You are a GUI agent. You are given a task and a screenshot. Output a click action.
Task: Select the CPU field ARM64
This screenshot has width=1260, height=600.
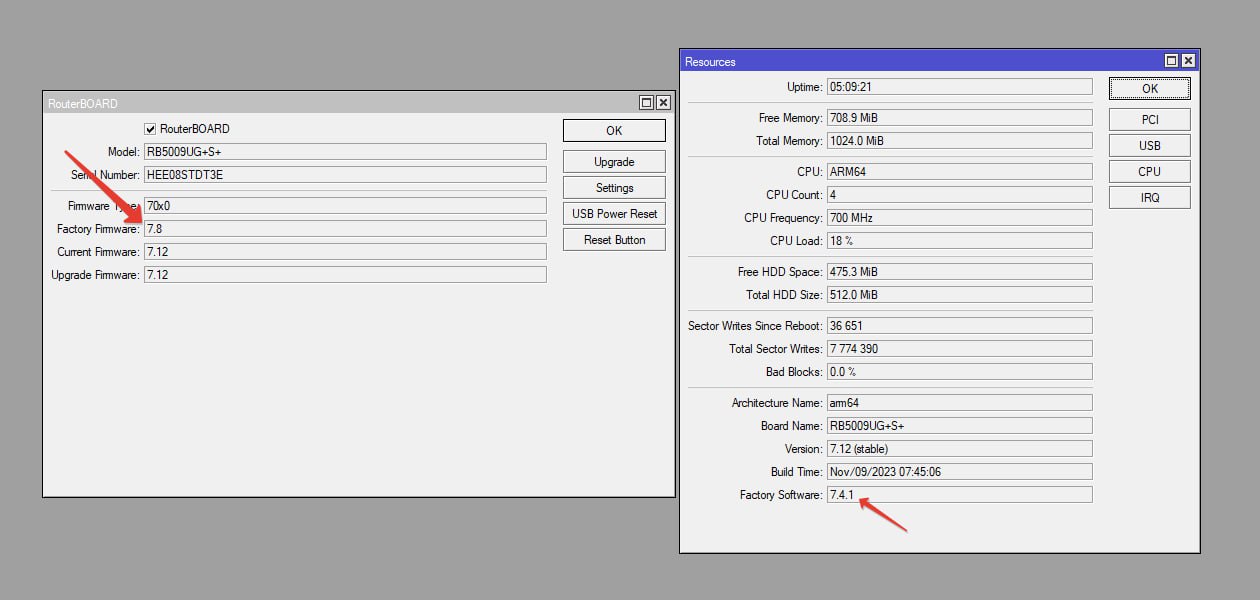click(x=959, y=172)
